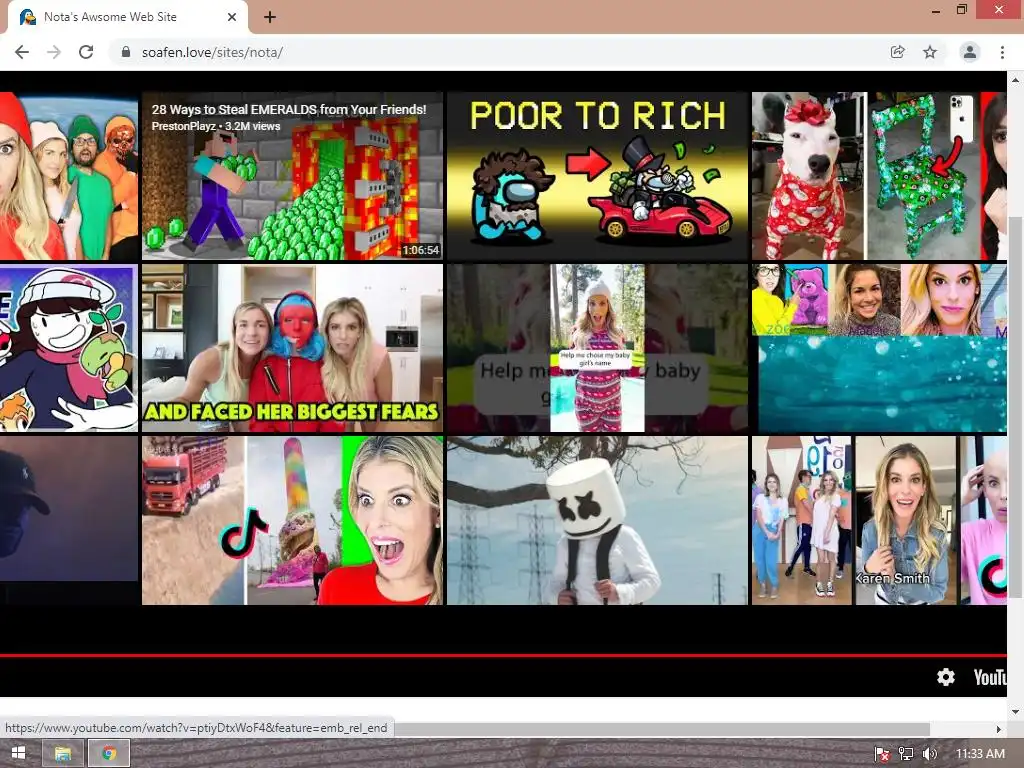Open the network tray icon
Screen dimensions: 1024x768
906,754
